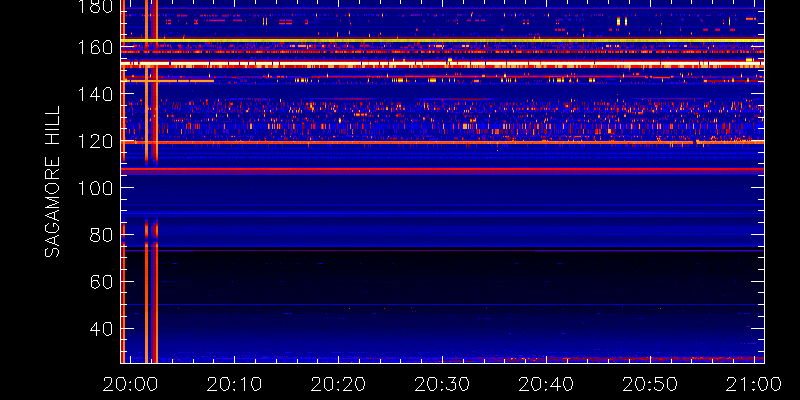Viewport: 800px width, 400px height.
Task: Click the 20:10 time axis label
Action: [x=234, y=384]
